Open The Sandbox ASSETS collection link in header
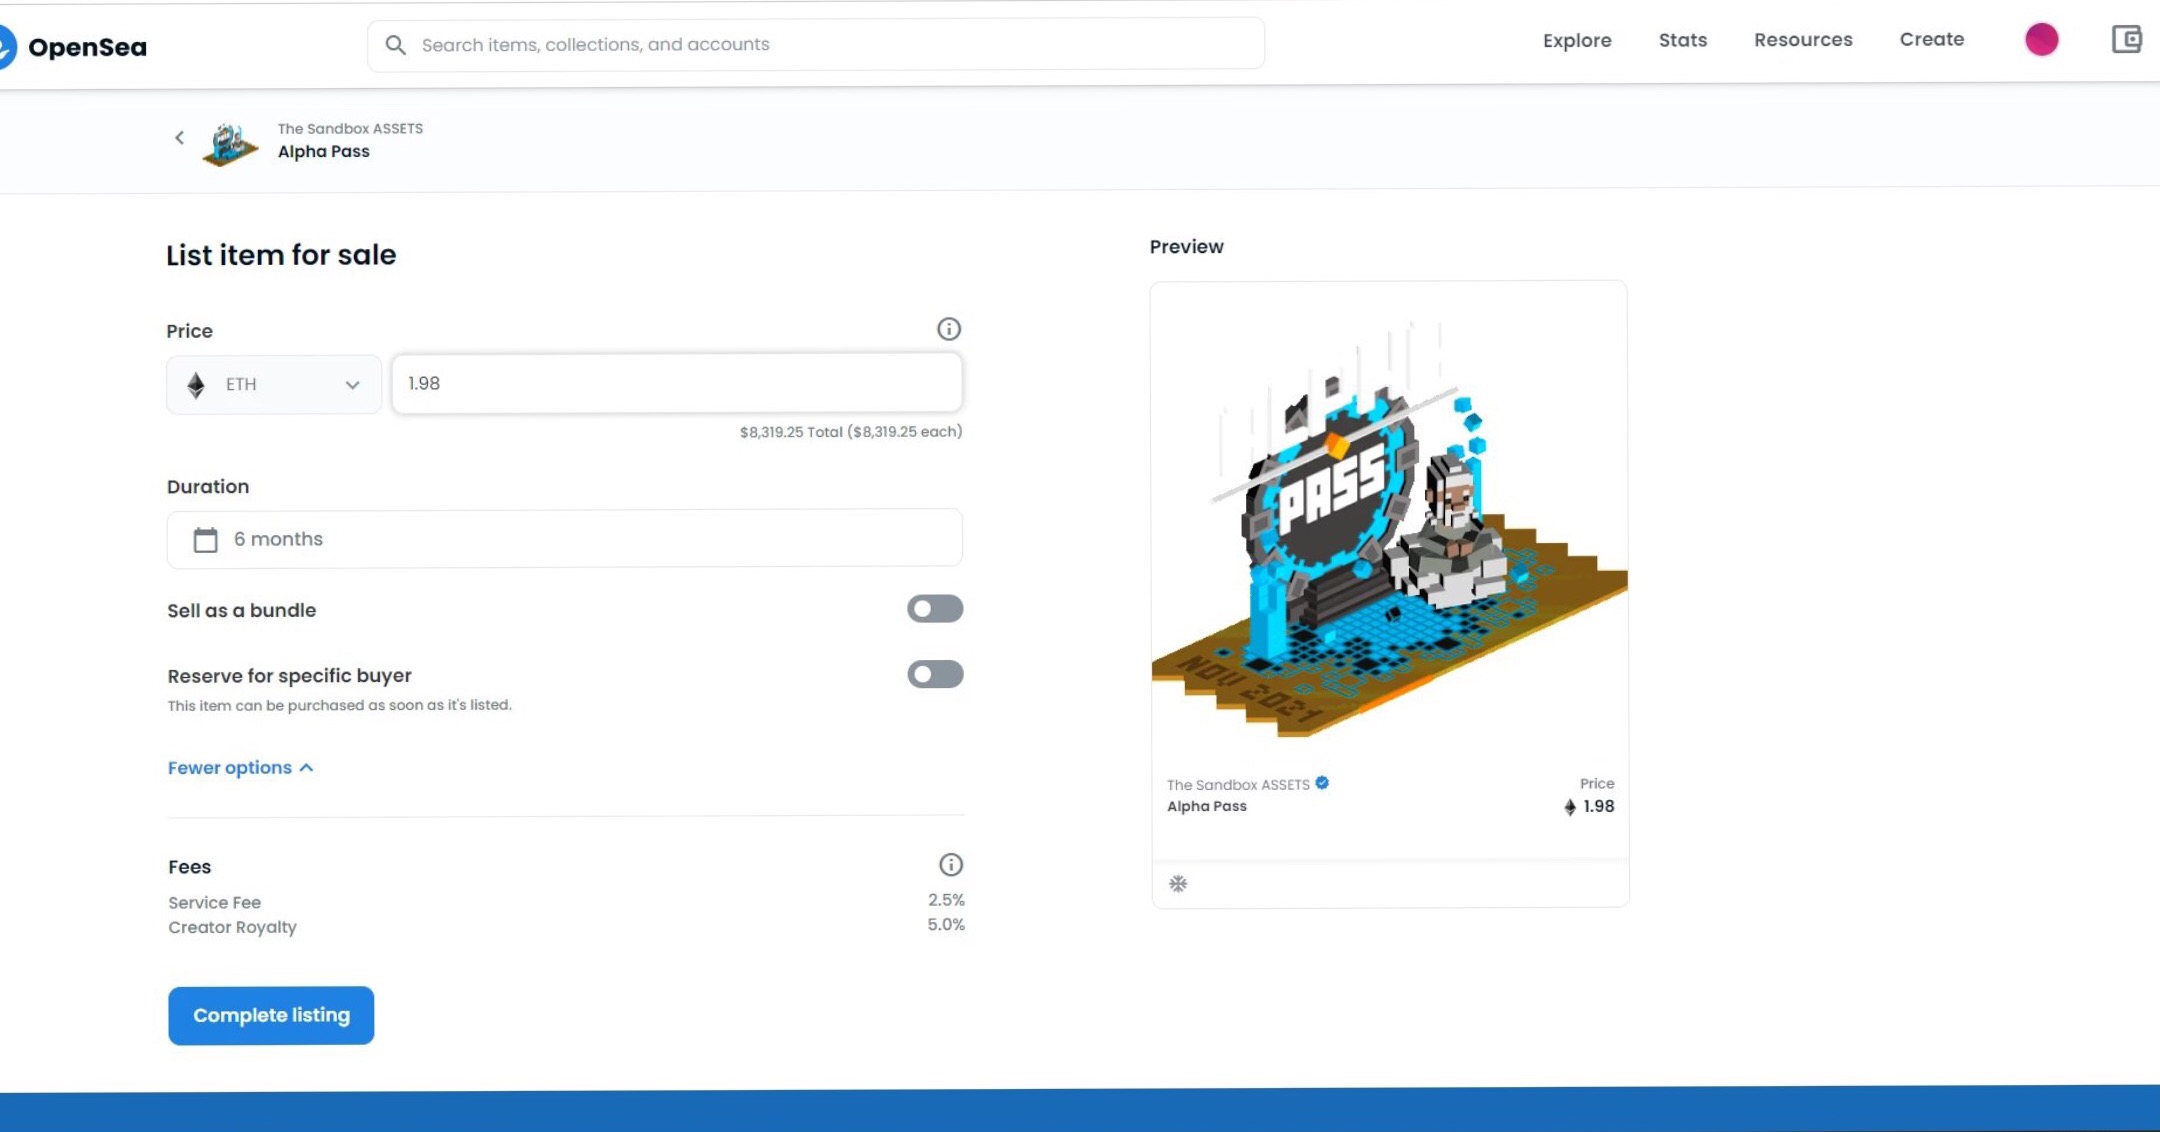The width and height of the screenshot is (2160, 1132). (x=350, y=128)
